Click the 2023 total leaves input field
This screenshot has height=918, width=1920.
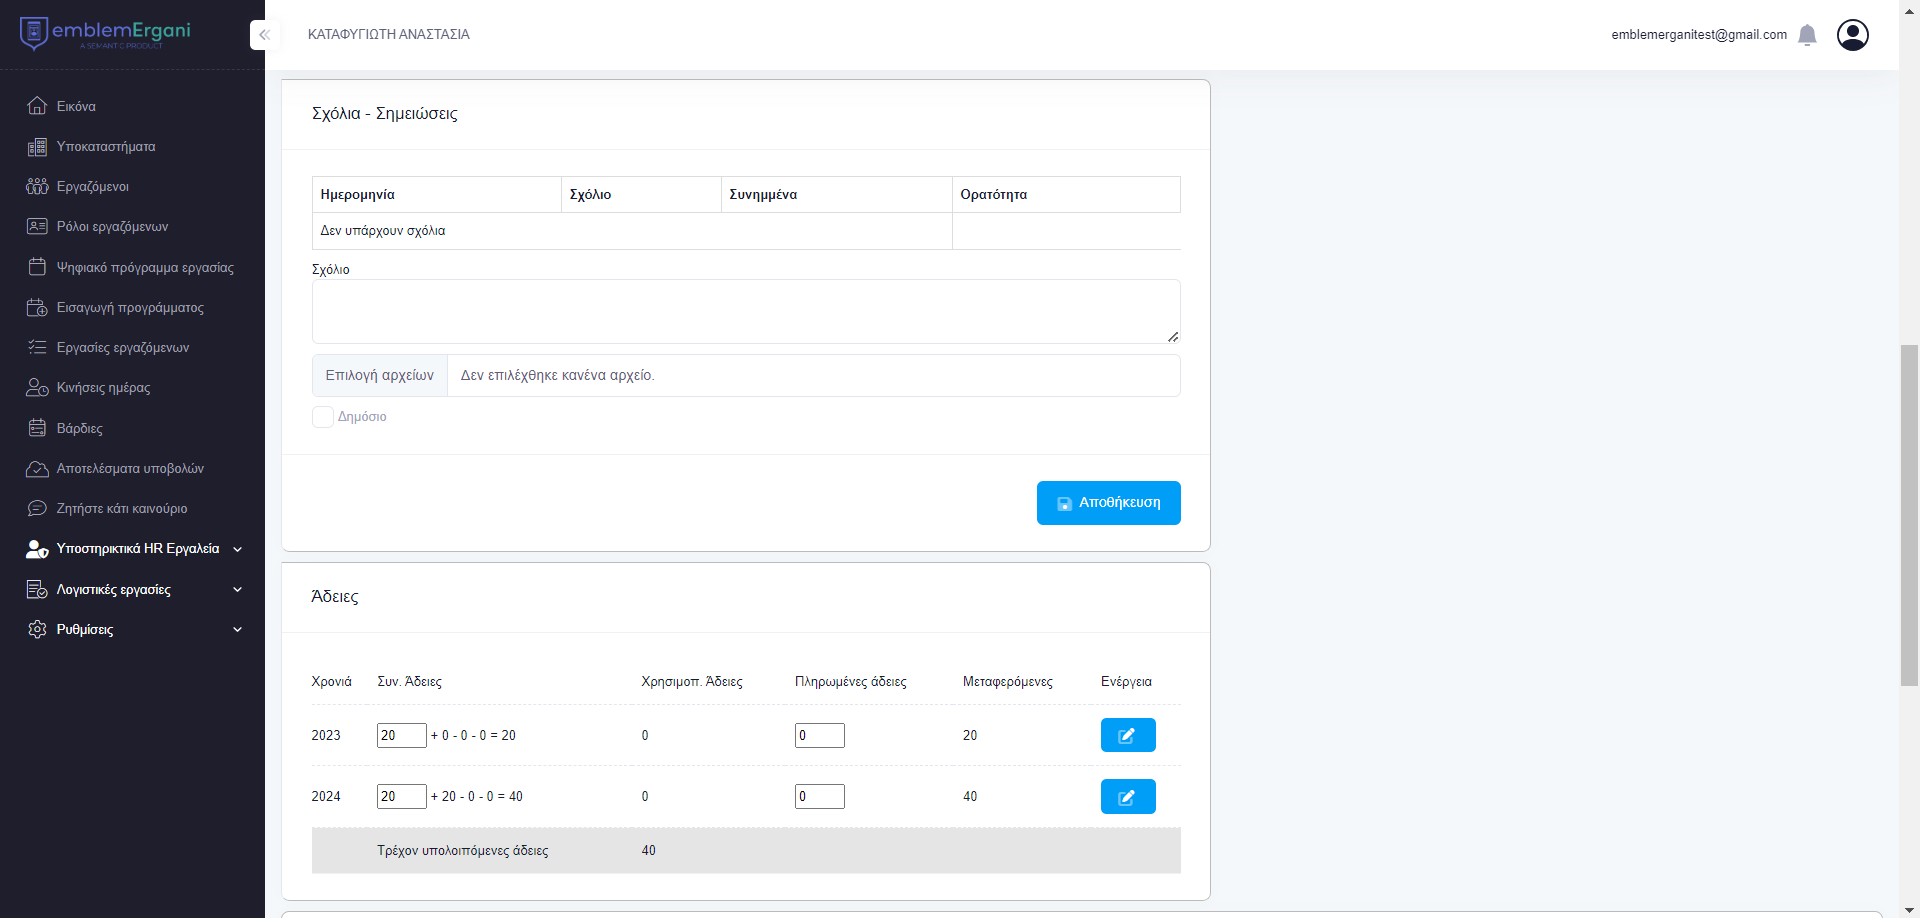pos(401,735)
